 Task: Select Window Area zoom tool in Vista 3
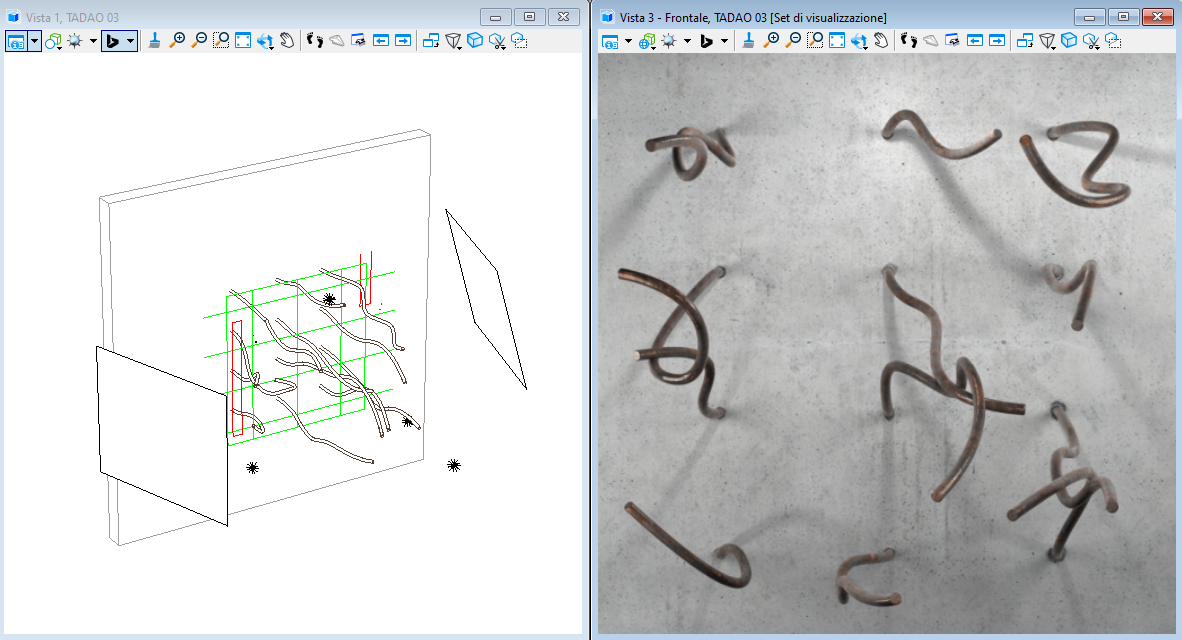click(815, 41)
